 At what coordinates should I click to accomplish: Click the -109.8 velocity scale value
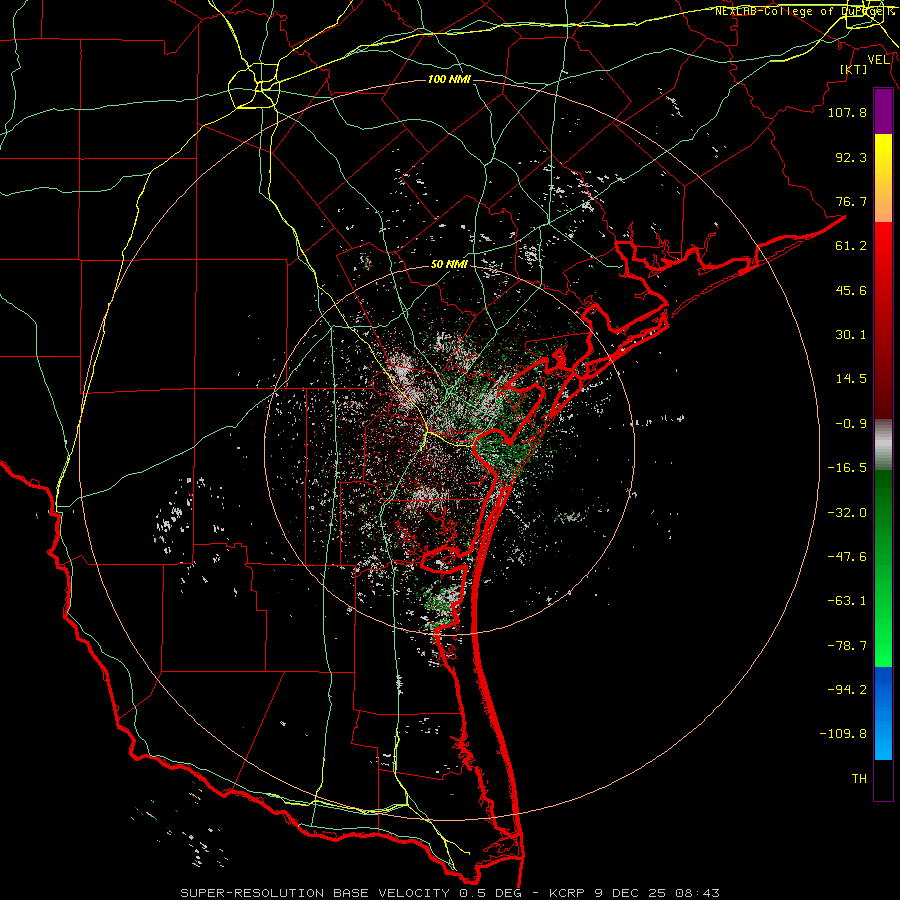(843, 734)
